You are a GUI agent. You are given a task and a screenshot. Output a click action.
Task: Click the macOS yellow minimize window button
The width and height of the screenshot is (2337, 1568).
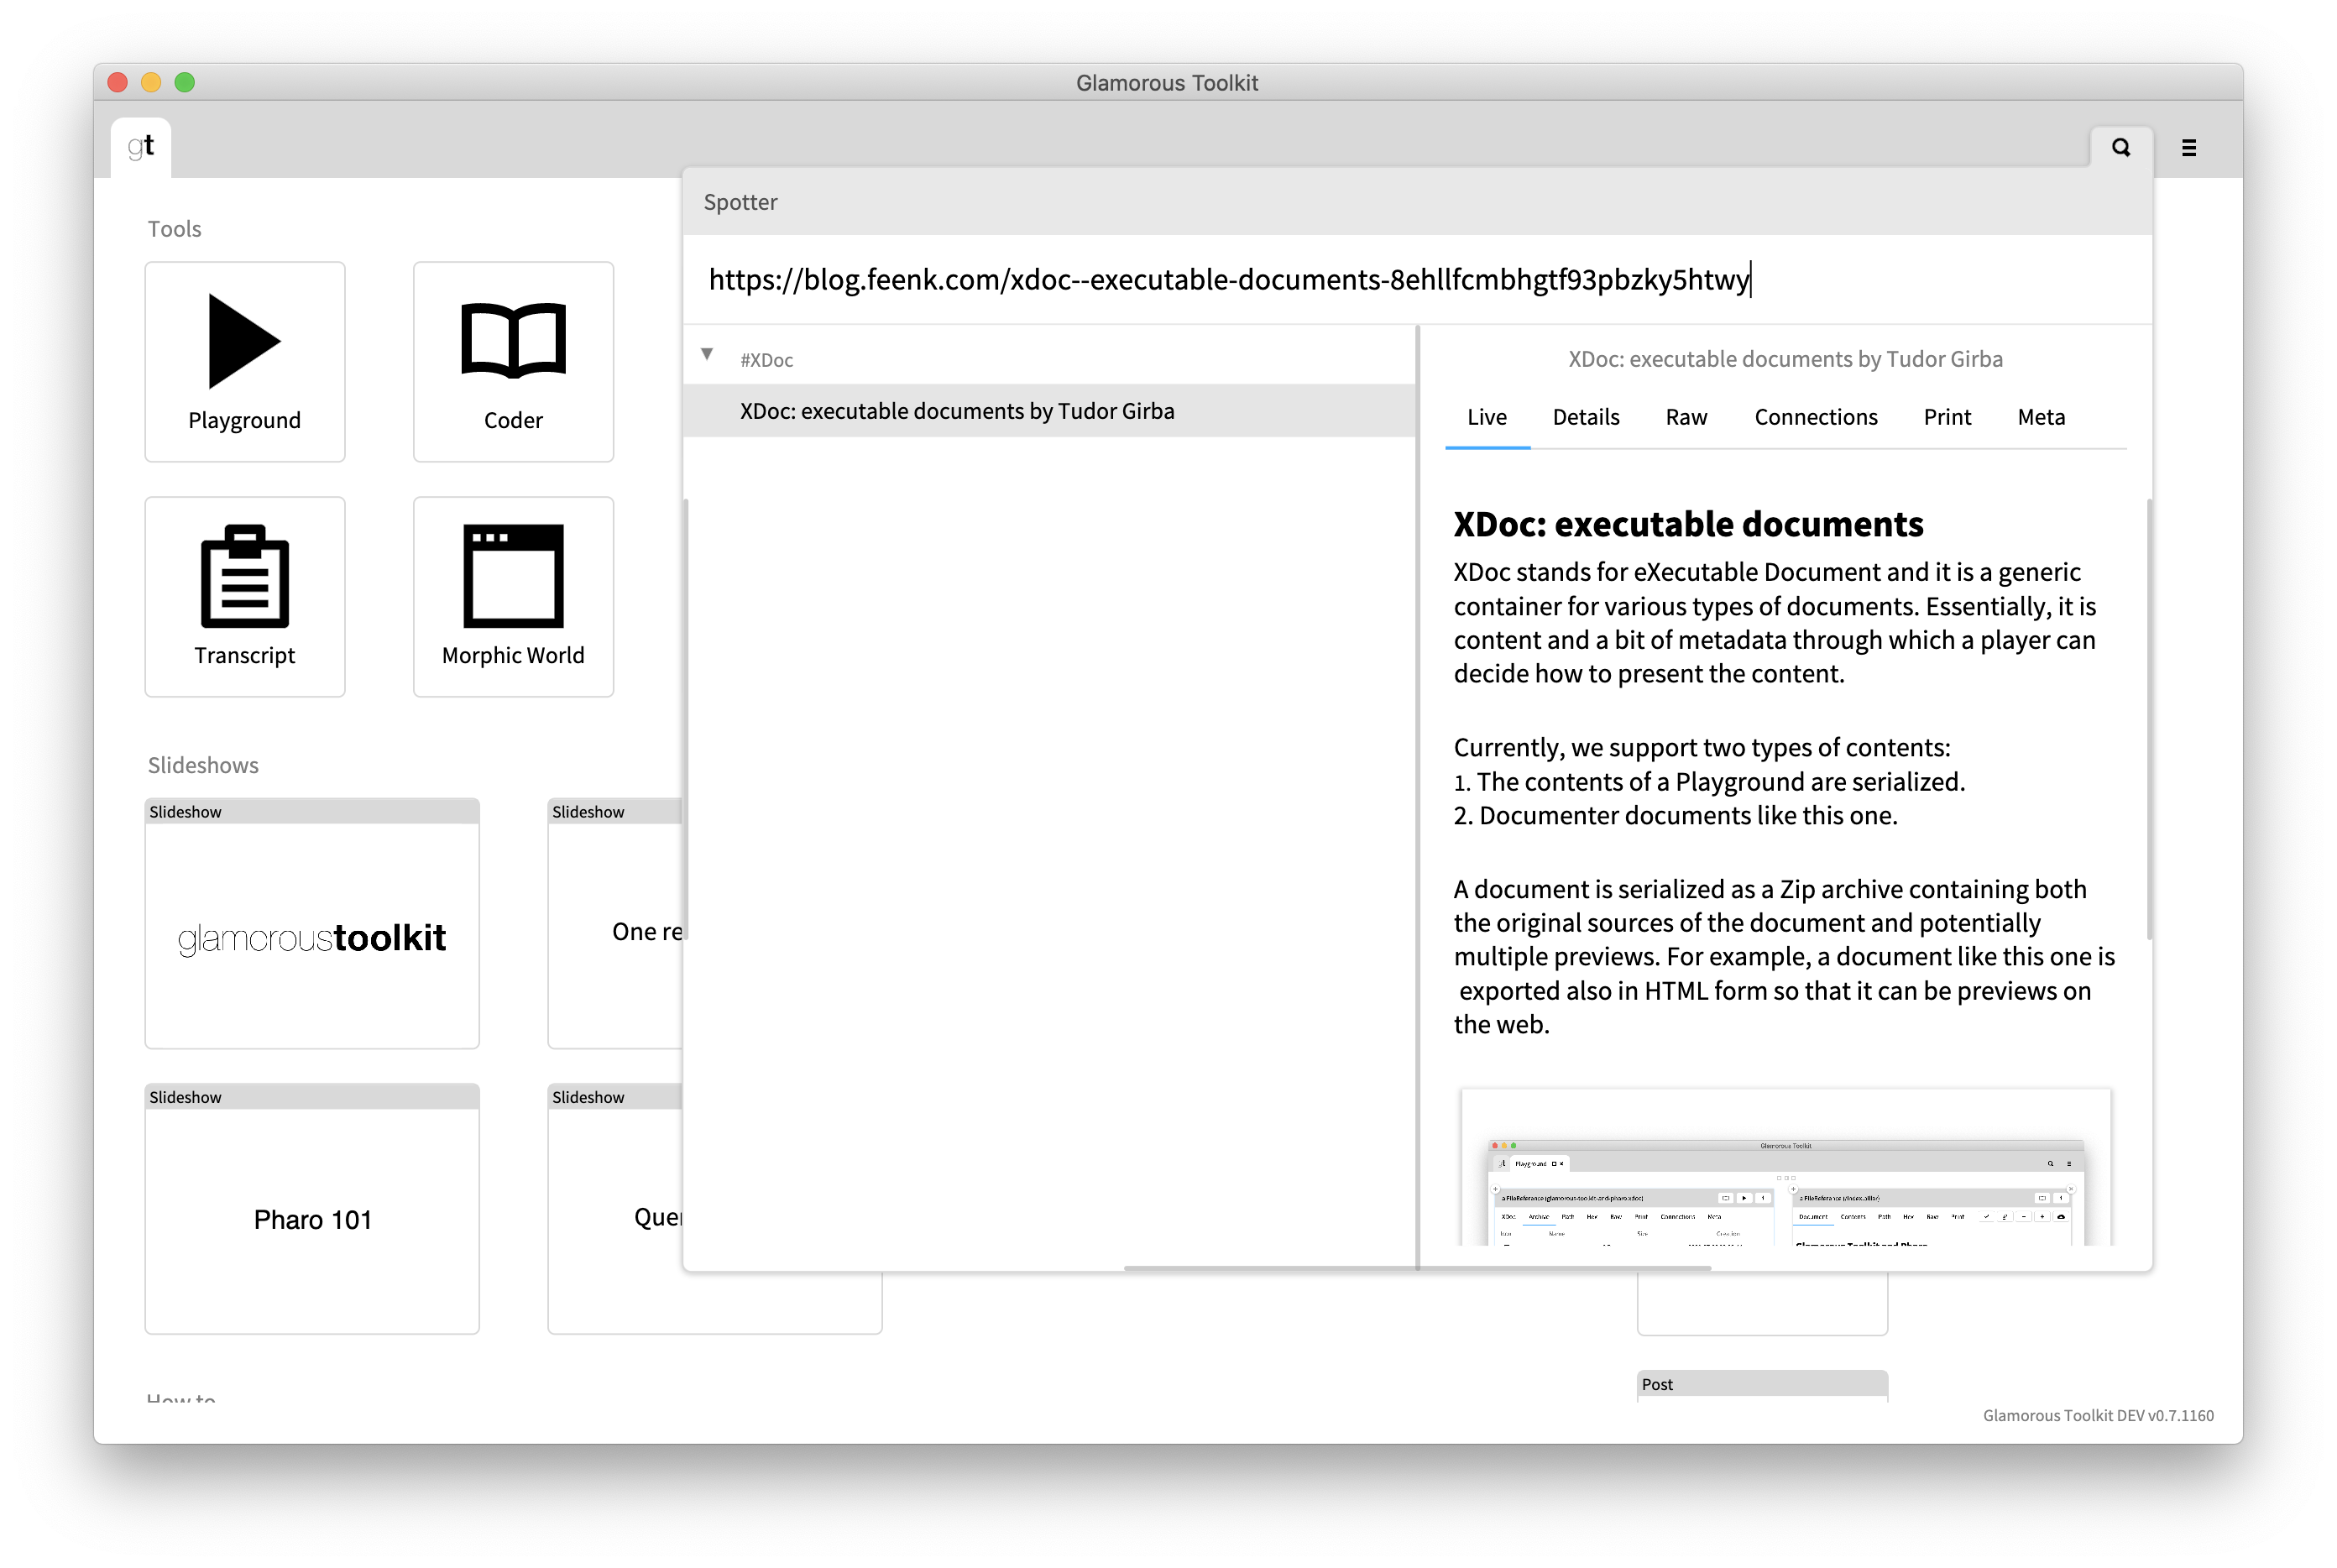click(151, 82)
